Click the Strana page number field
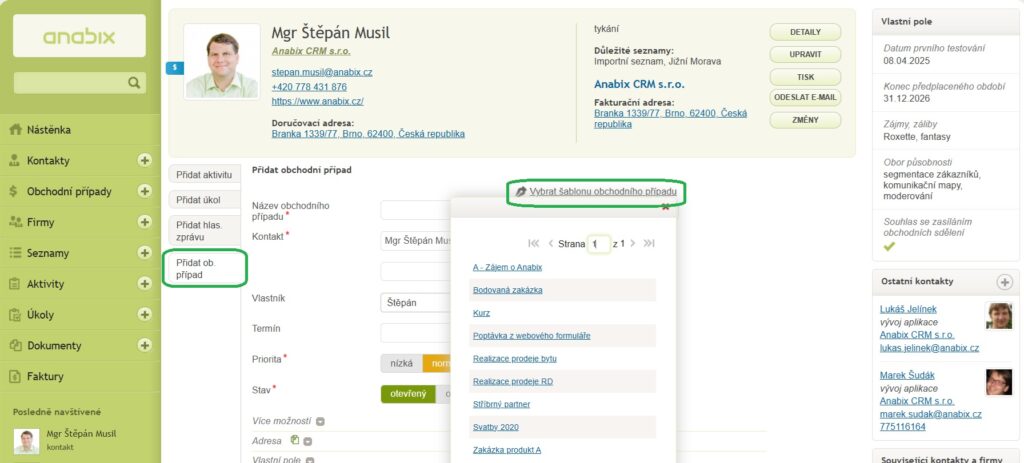Viewport: 1024px width, 463px height. coord(598,244)
